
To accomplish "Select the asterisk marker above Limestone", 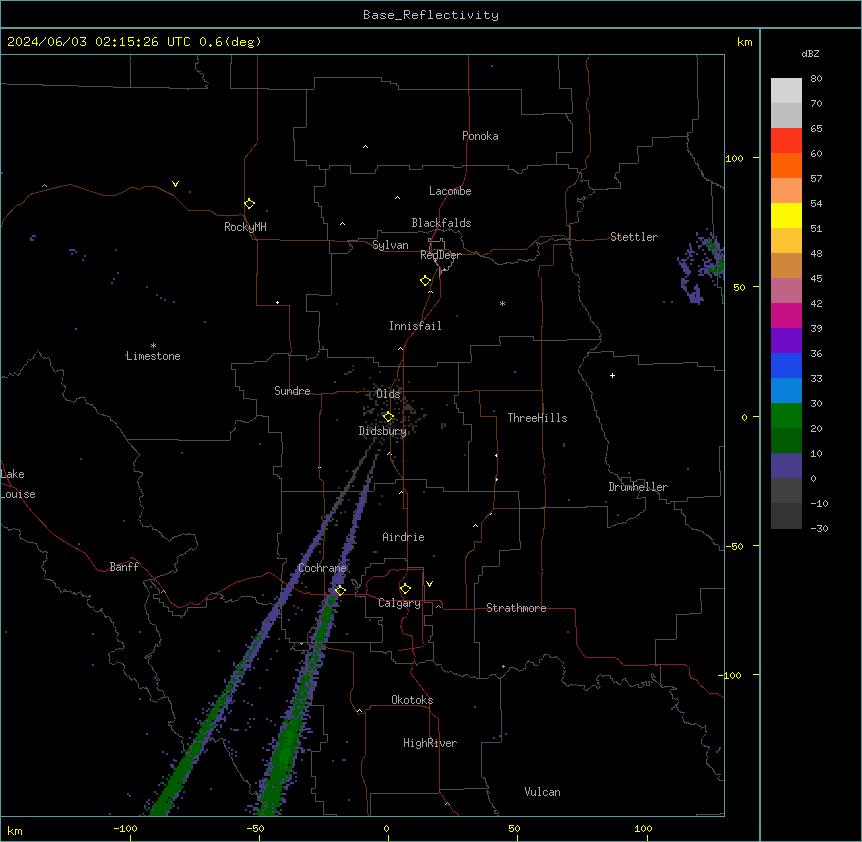I will coord(153,346).
